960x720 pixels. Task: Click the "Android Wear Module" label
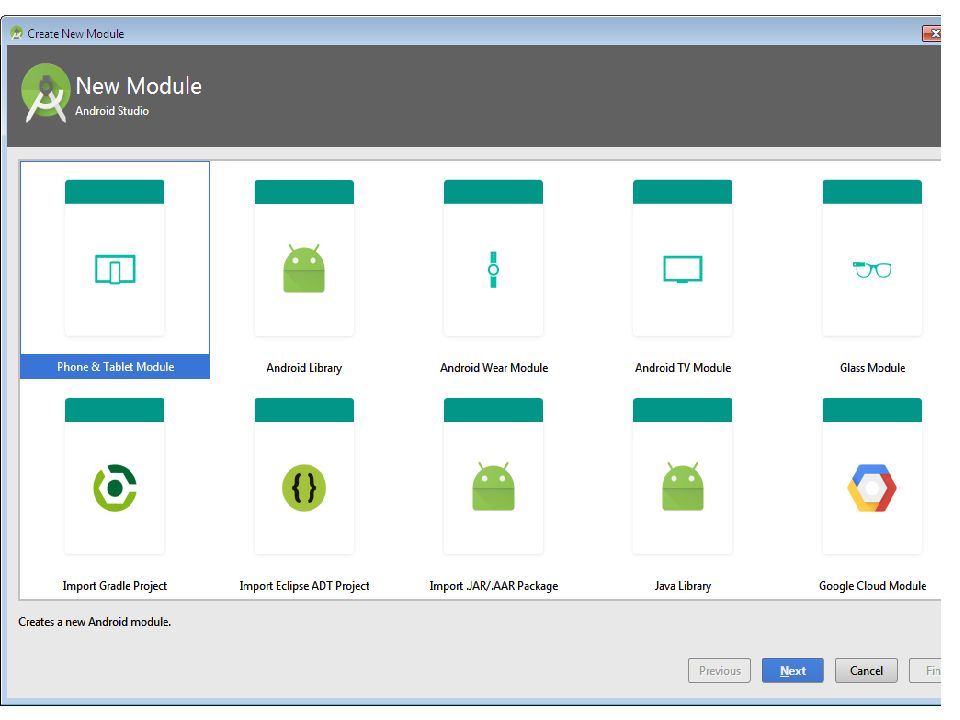pyautogui.click(x=493, y=368)
